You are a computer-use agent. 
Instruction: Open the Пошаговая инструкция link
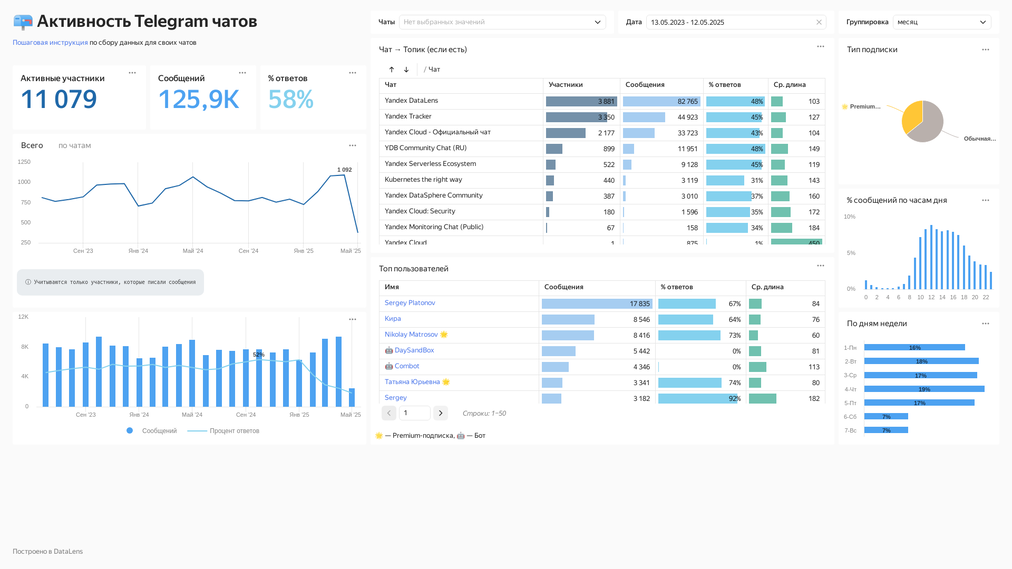pyautogui.click(x=50, y=43)
